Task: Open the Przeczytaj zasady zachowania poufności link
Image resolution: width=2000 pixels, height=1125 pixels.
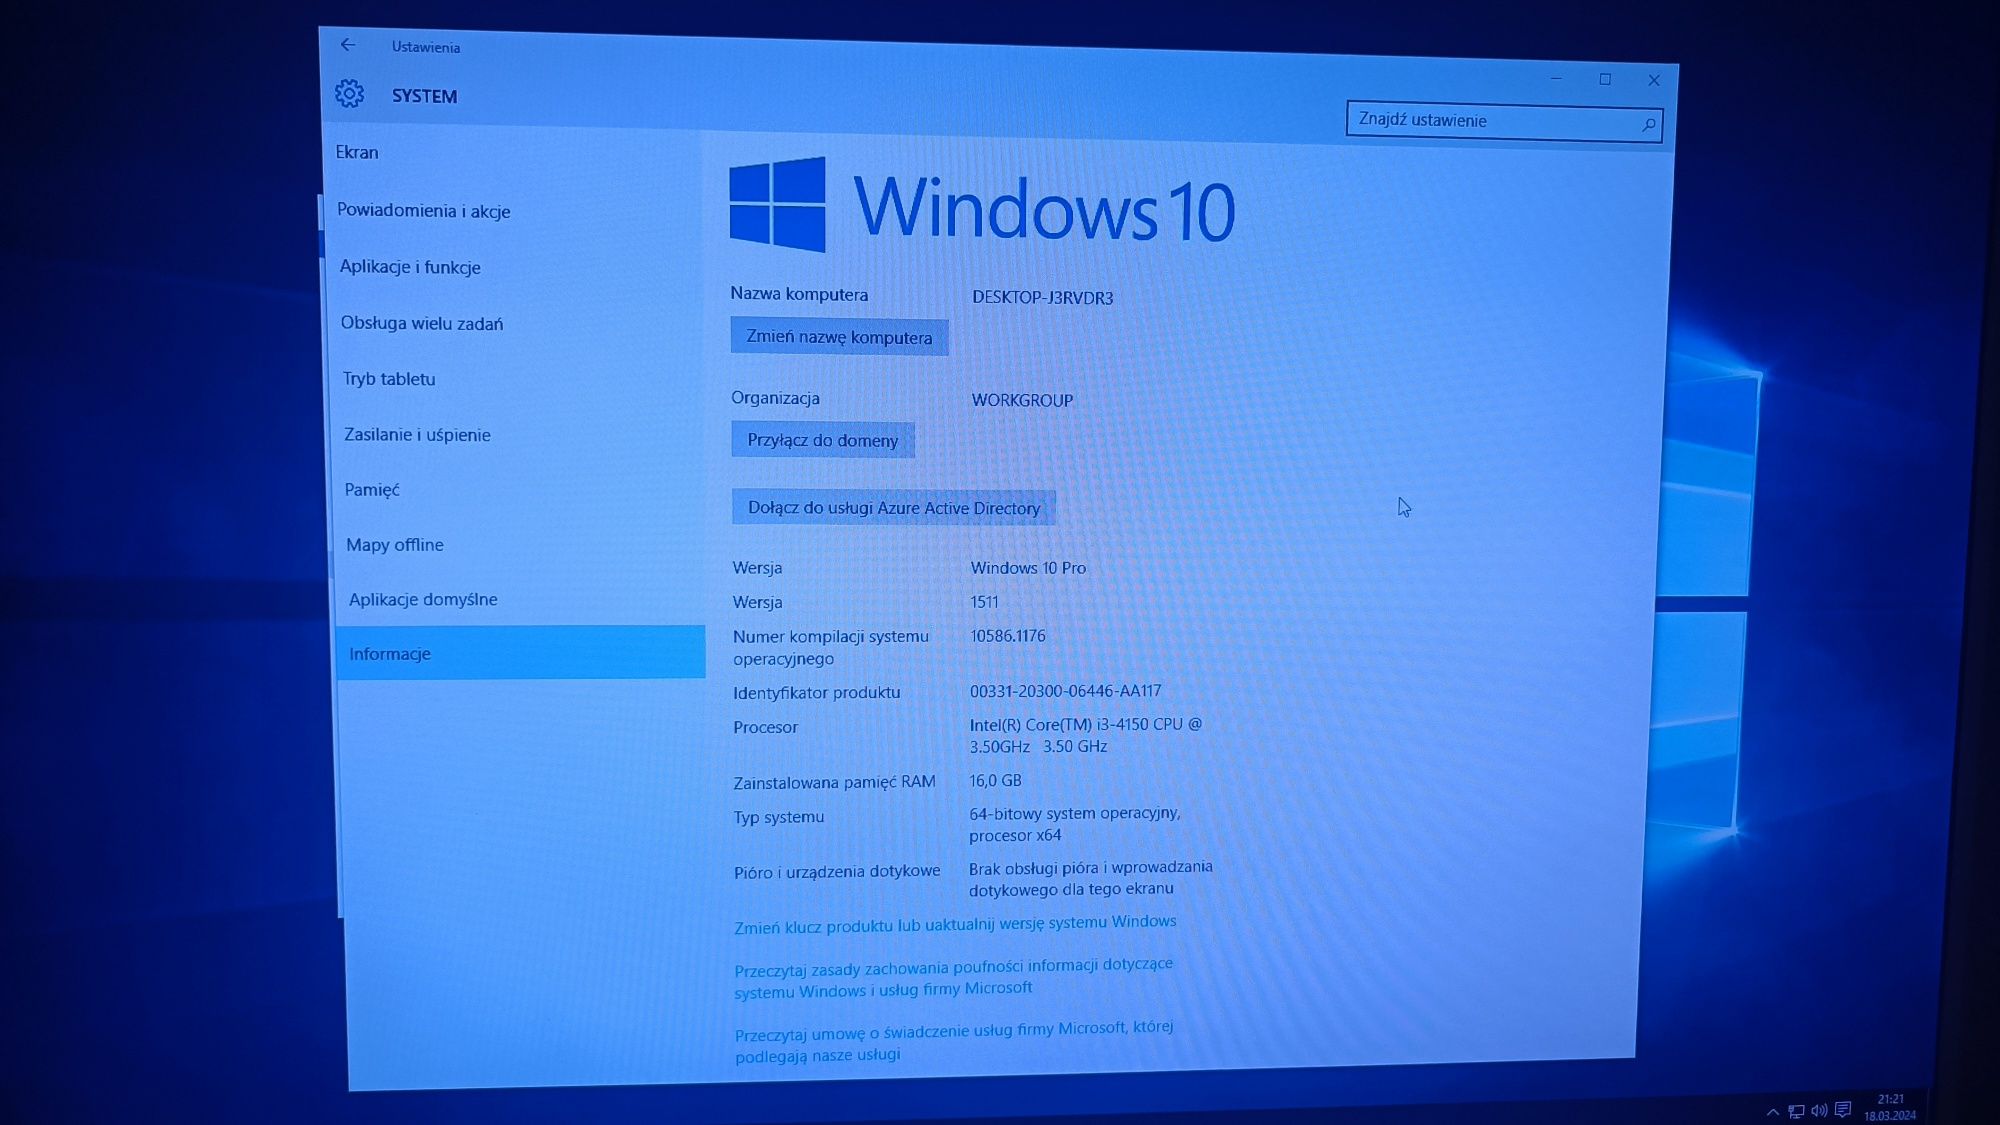Action: point(953,978)
